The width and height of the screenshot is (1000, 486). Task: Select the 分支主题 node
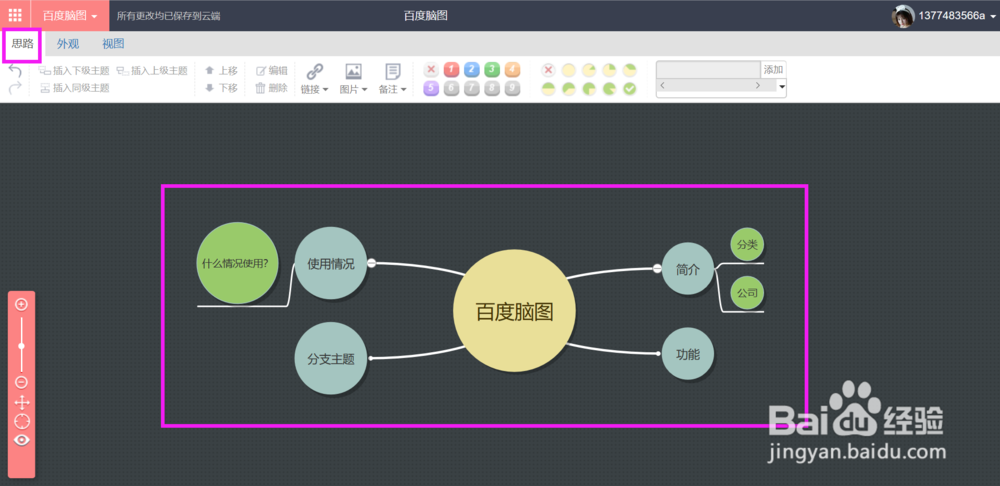coord(331,358)
